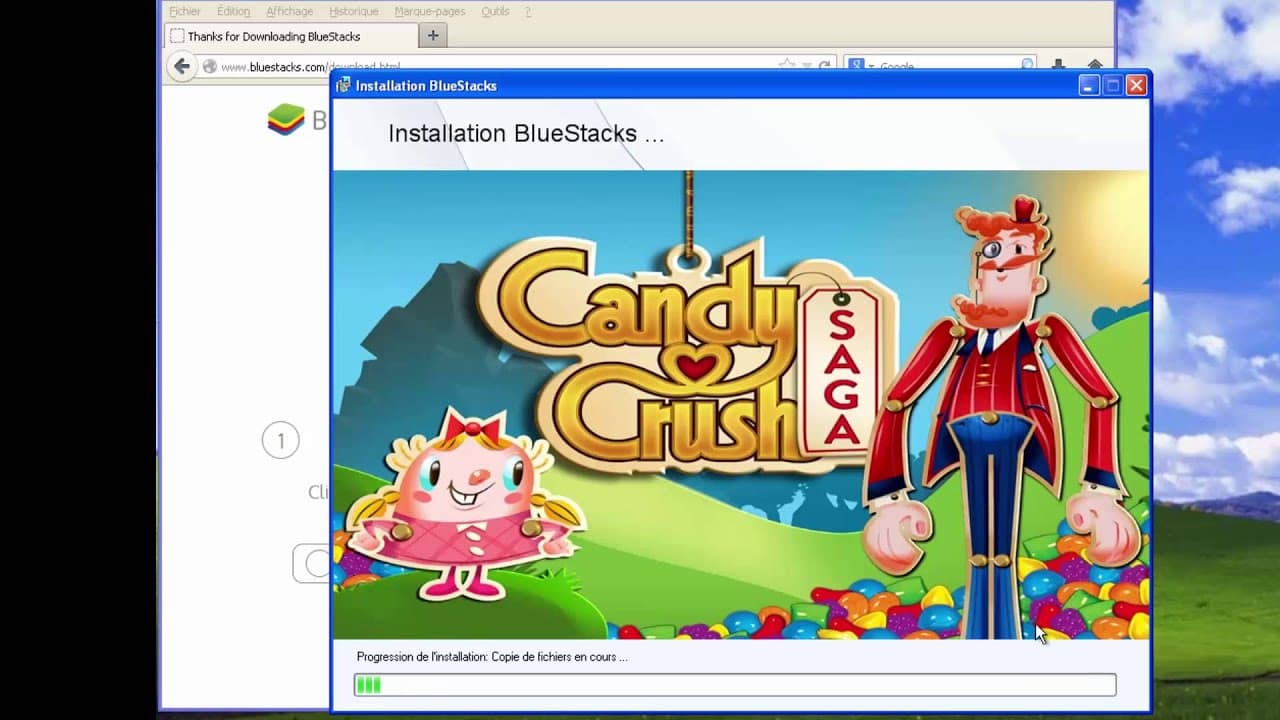Close the Installation BlueStacks window
This screenshot has height=720, width=1280.
[1136, 86]
